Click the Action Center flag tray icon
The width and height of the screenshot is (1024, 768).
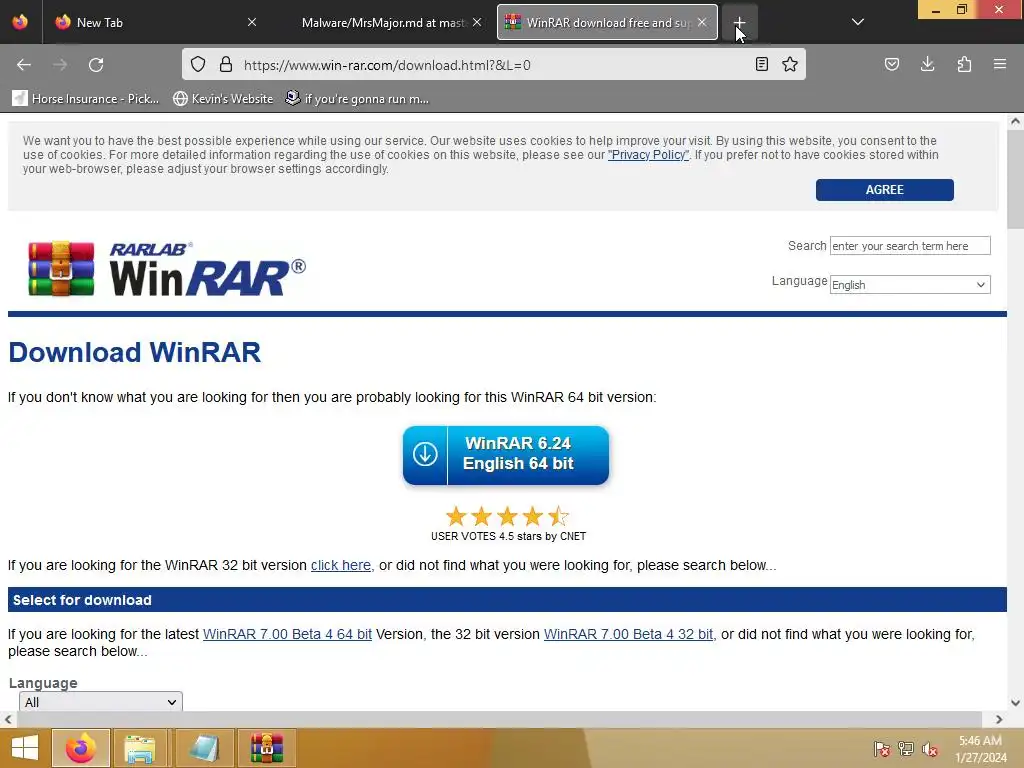click(x=881, y=748)
